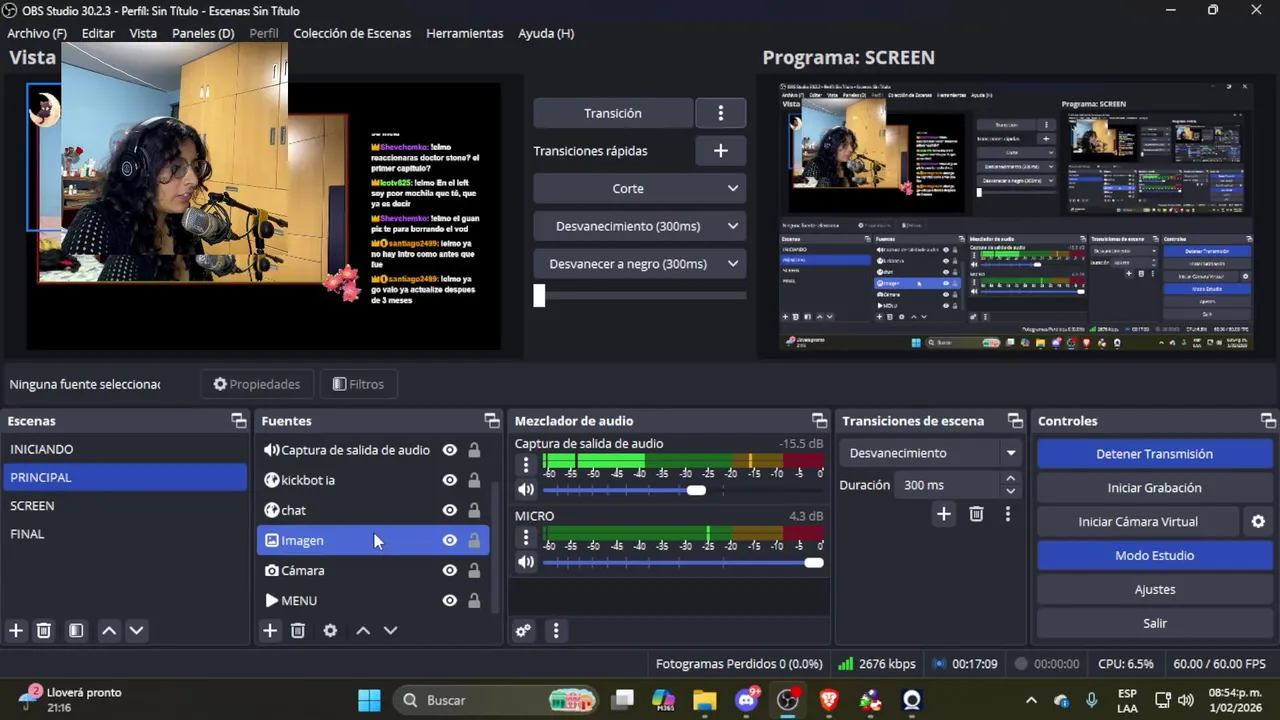Click Detener Transmisión button
Viewport: 1280px width, 720px height.
click(x=1154, y=454)
